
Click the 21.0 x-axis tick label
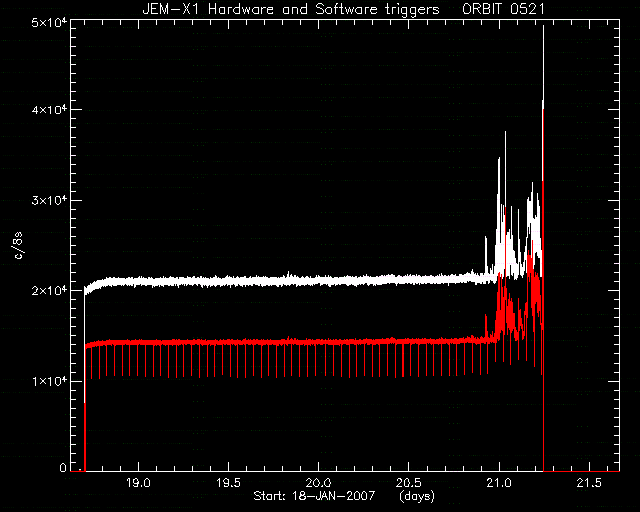499,483
